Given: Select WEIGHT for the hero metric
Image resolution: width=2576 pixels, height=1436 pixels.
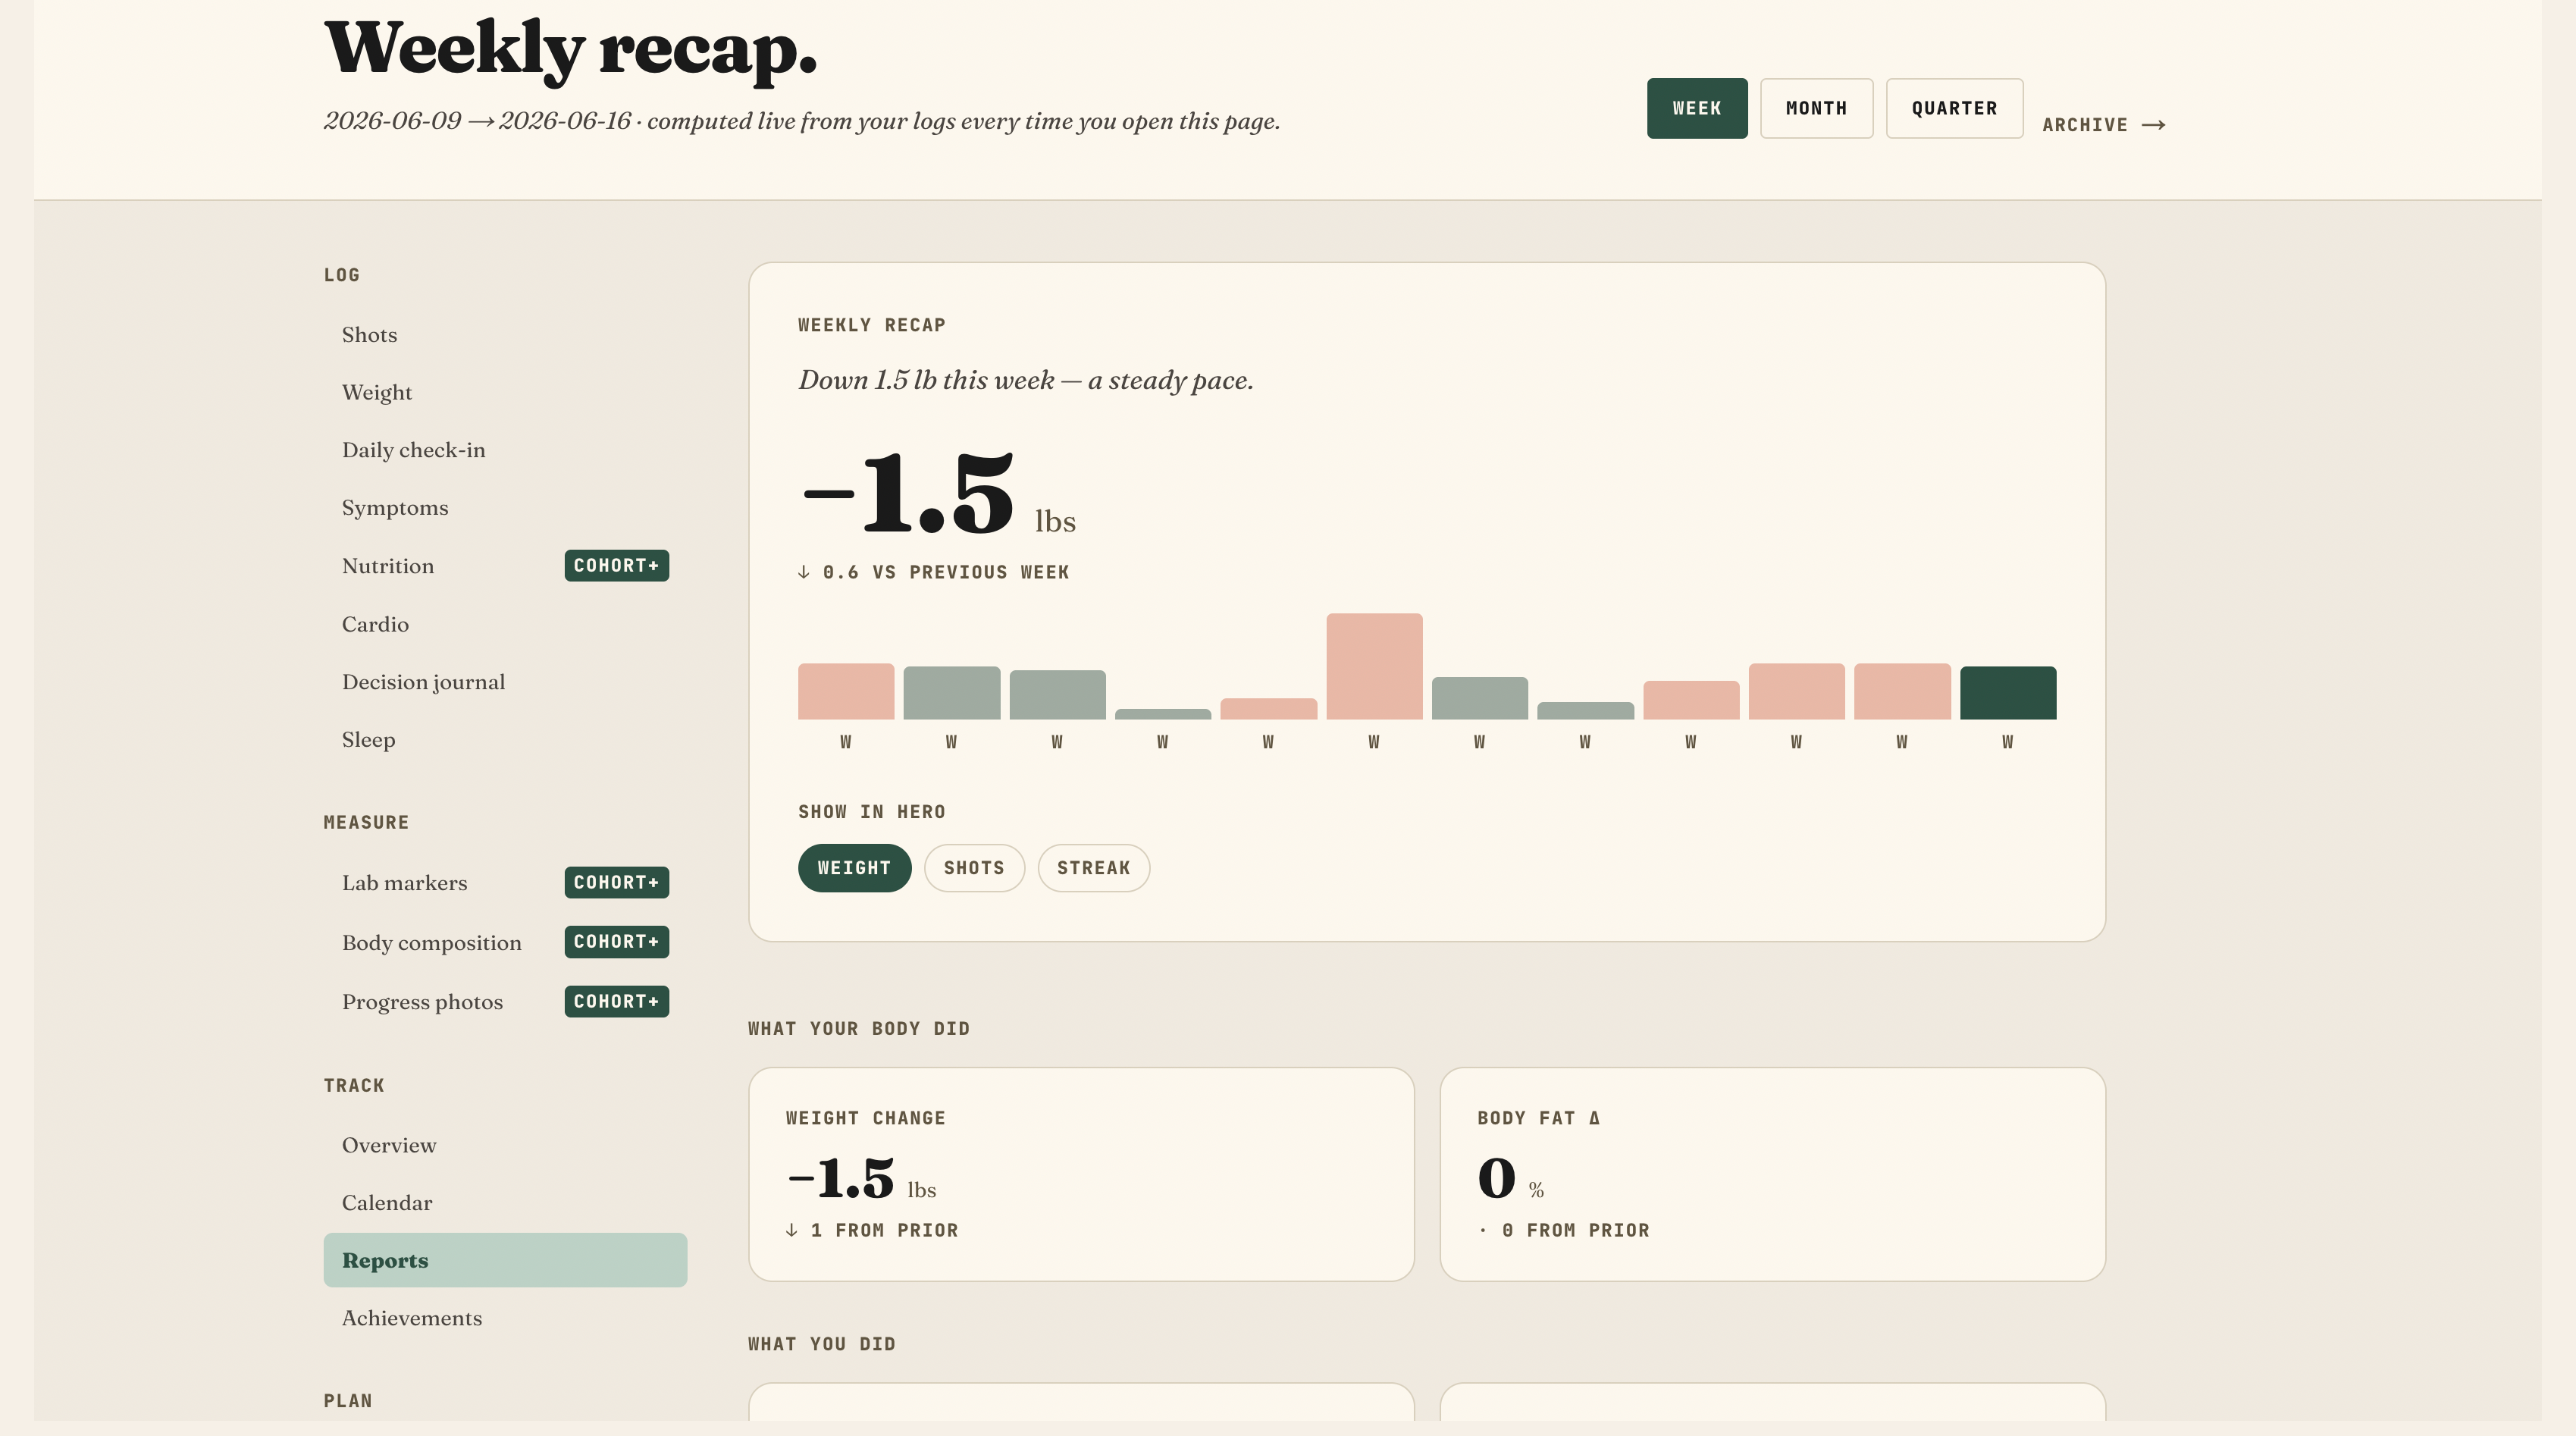Looking at the screenshot, I should [854, 868].
